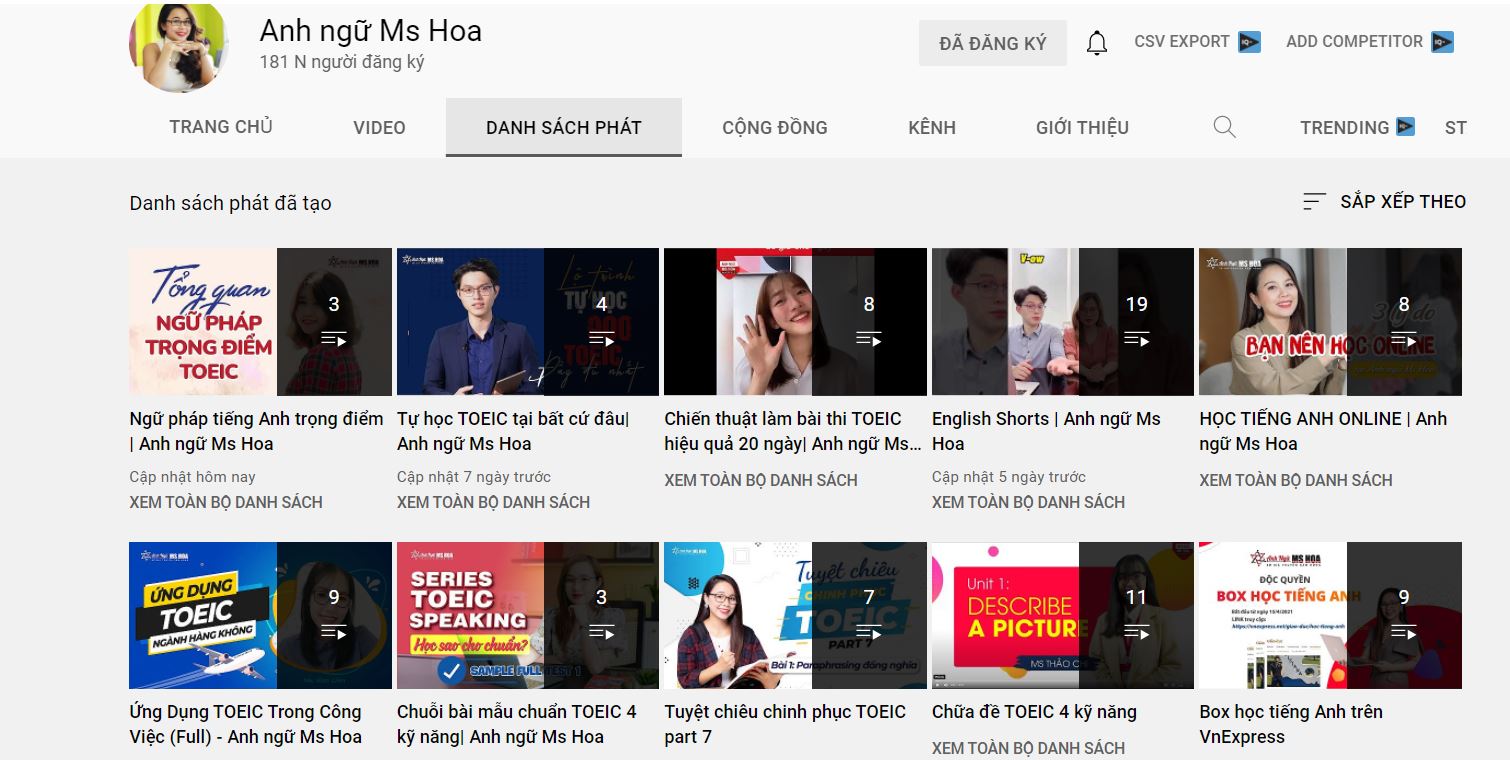Image resolution: width=1510 pixels, height=760 pixels.
Task: Click the sort lines icon beside SẮP XẾP THEO
Action: (1314, 202)
